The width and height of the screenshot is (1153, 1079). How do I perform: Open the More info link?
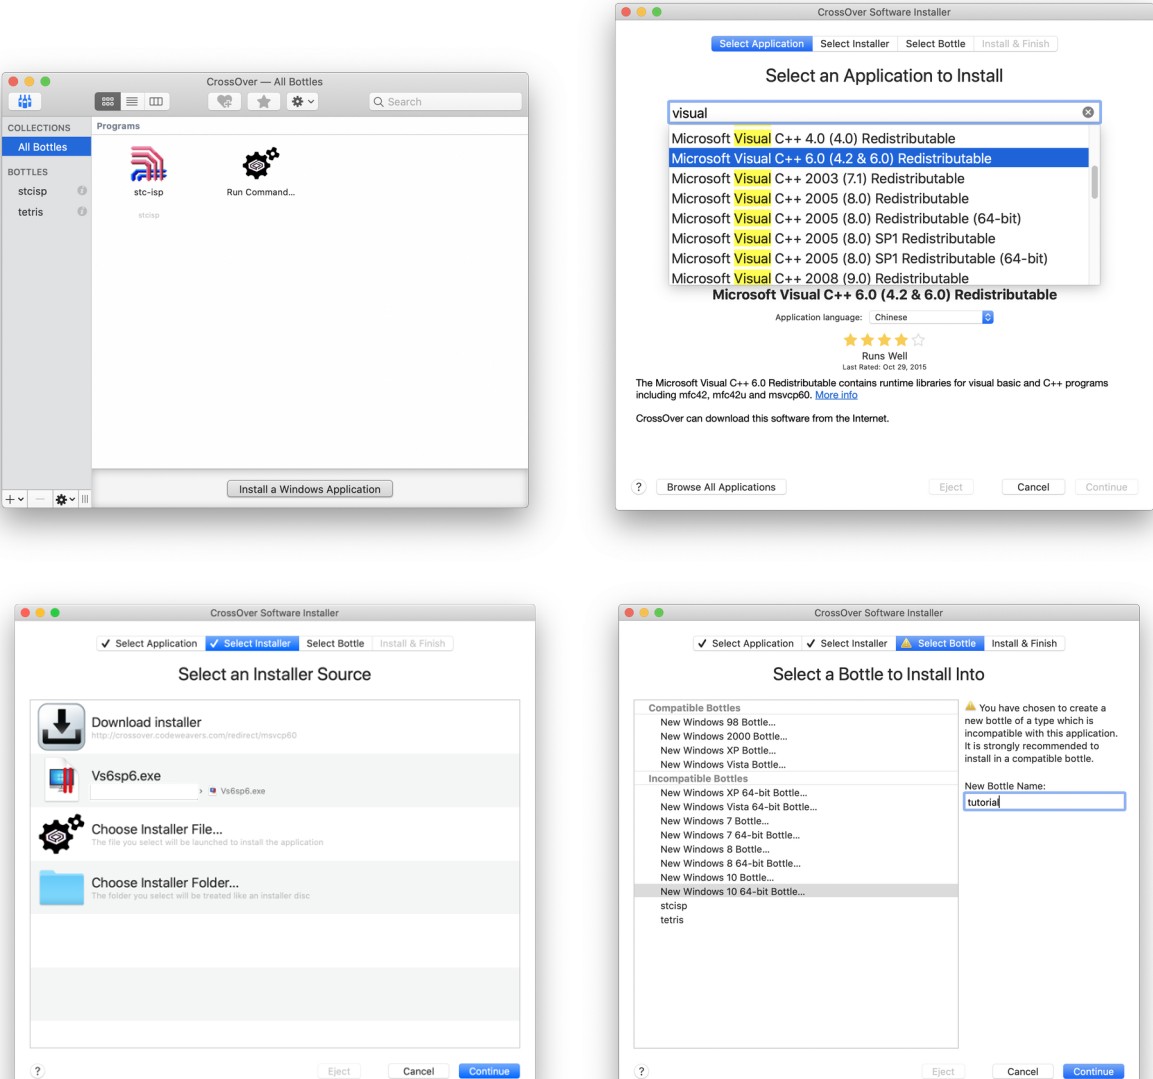[836, 395]
